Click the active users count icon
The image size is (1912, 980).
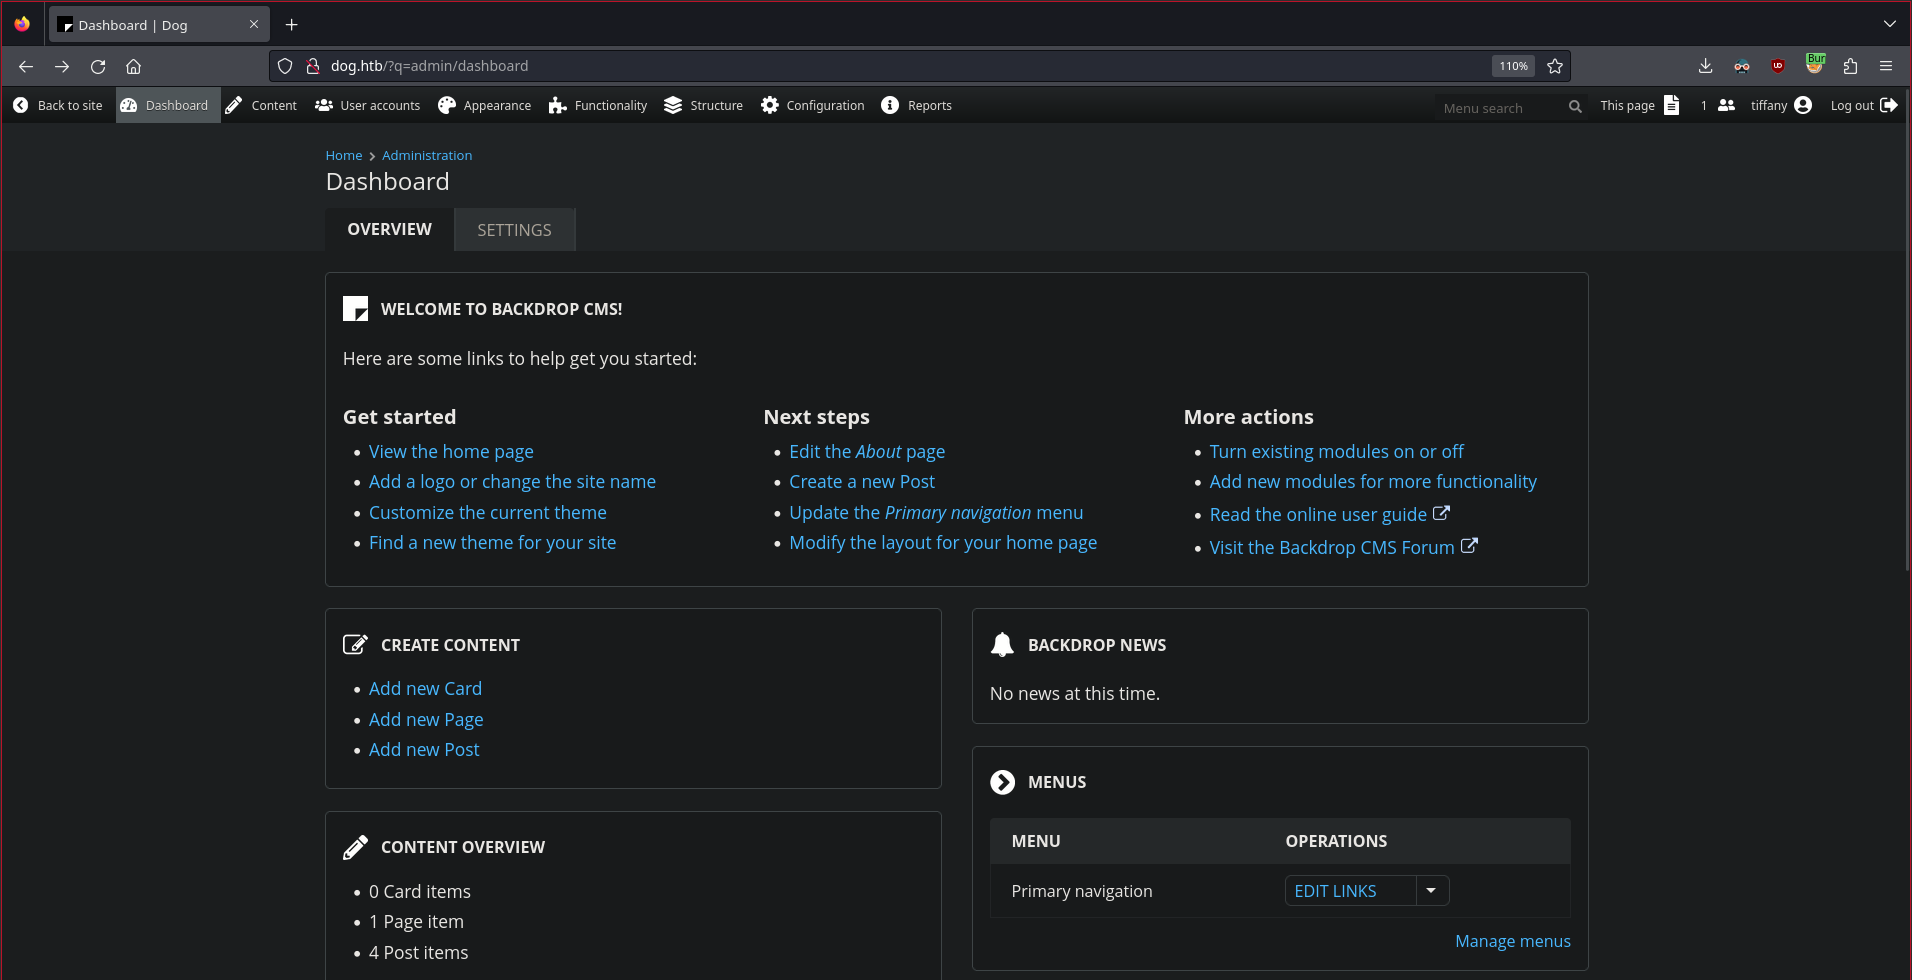click(1726, 105)
